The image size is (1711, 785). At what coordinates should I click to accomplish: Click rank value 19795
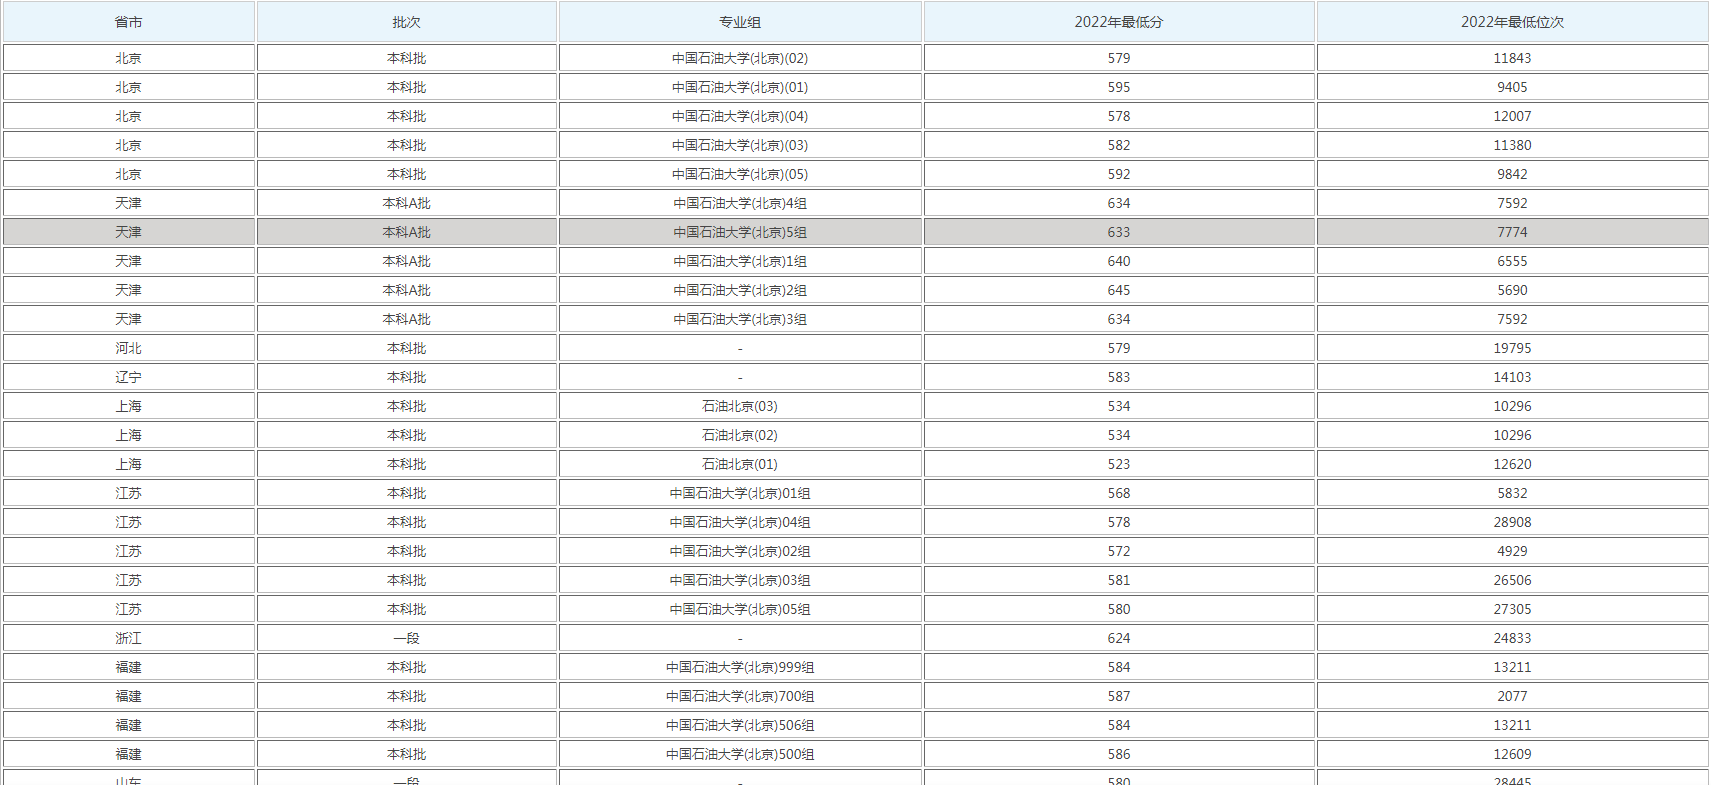point(1512,348)
